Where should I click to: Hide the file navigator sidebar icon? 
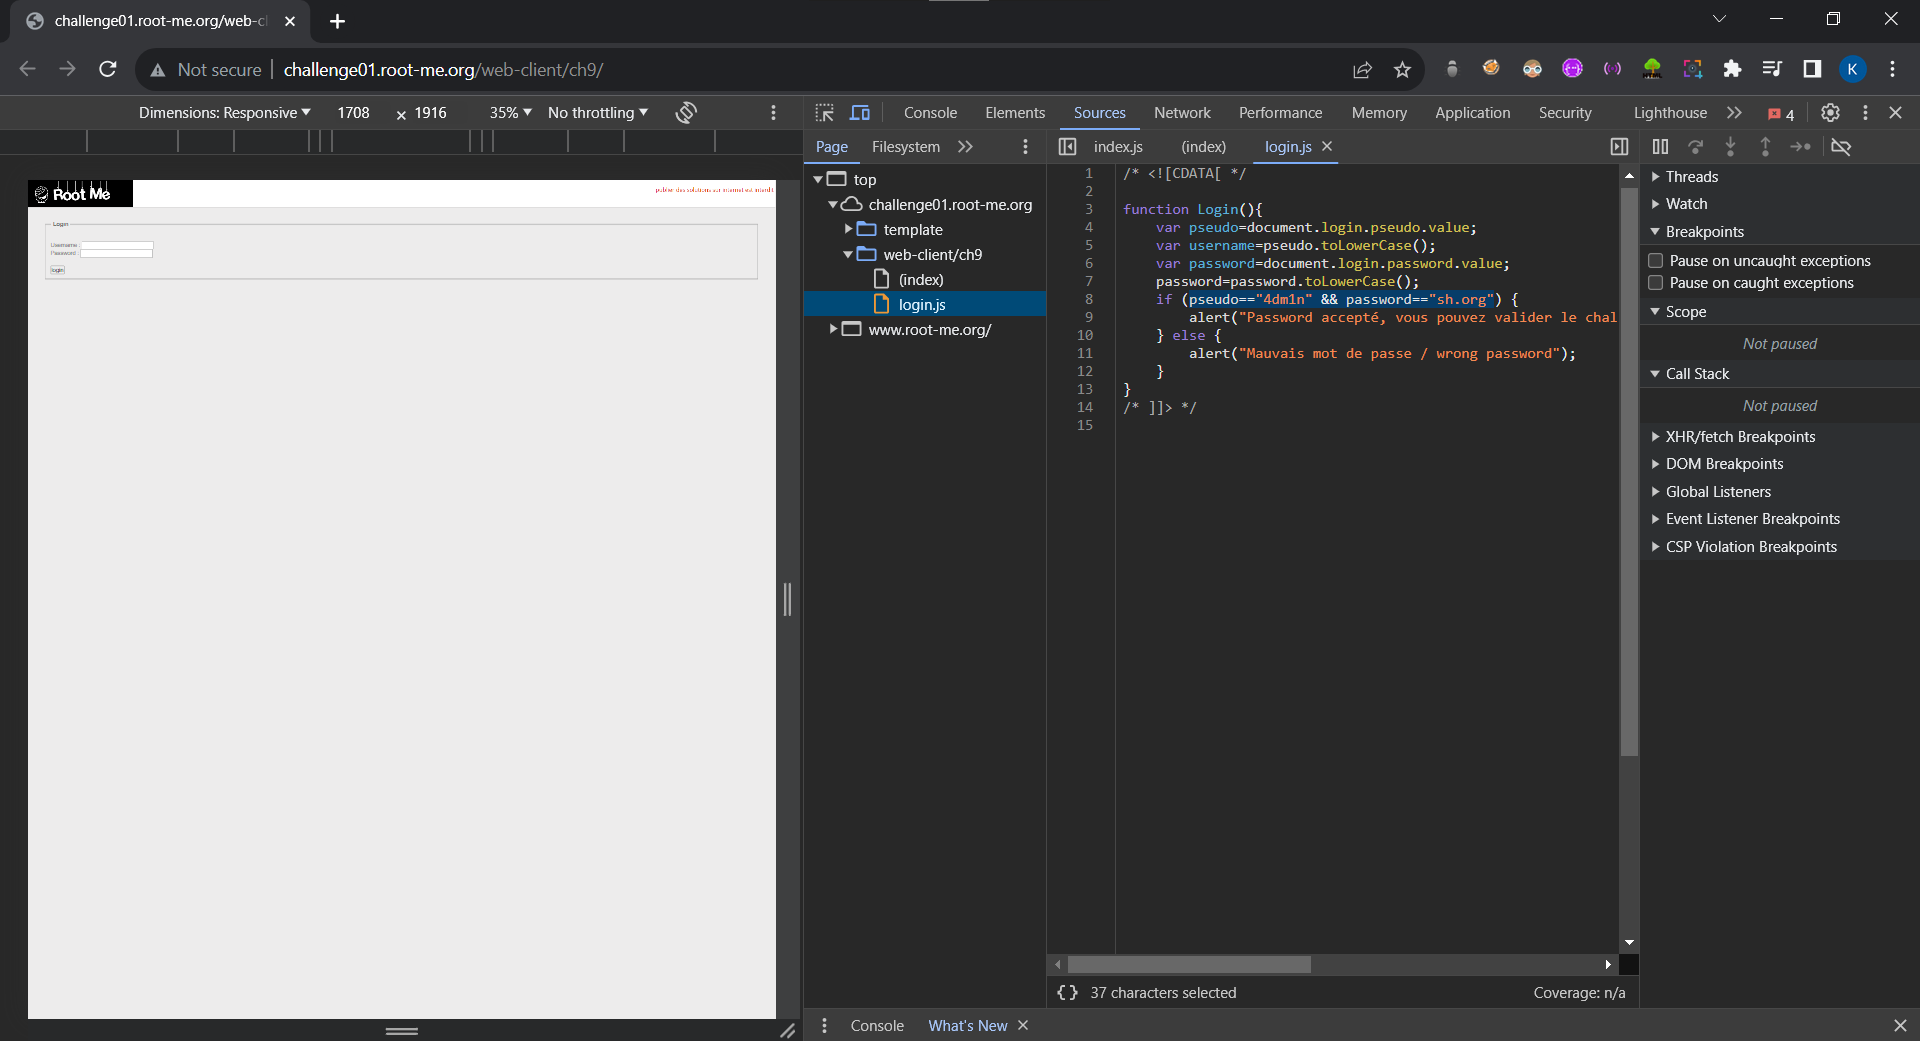pos(1068,147)
